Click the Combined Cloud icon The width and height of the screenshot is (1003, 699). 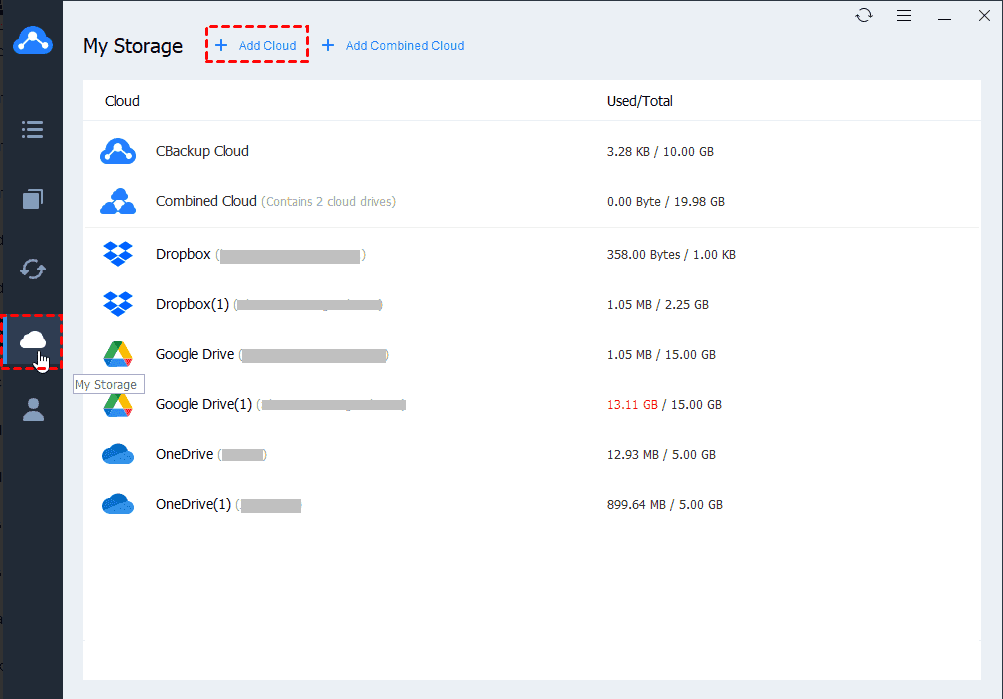(118, 201)
